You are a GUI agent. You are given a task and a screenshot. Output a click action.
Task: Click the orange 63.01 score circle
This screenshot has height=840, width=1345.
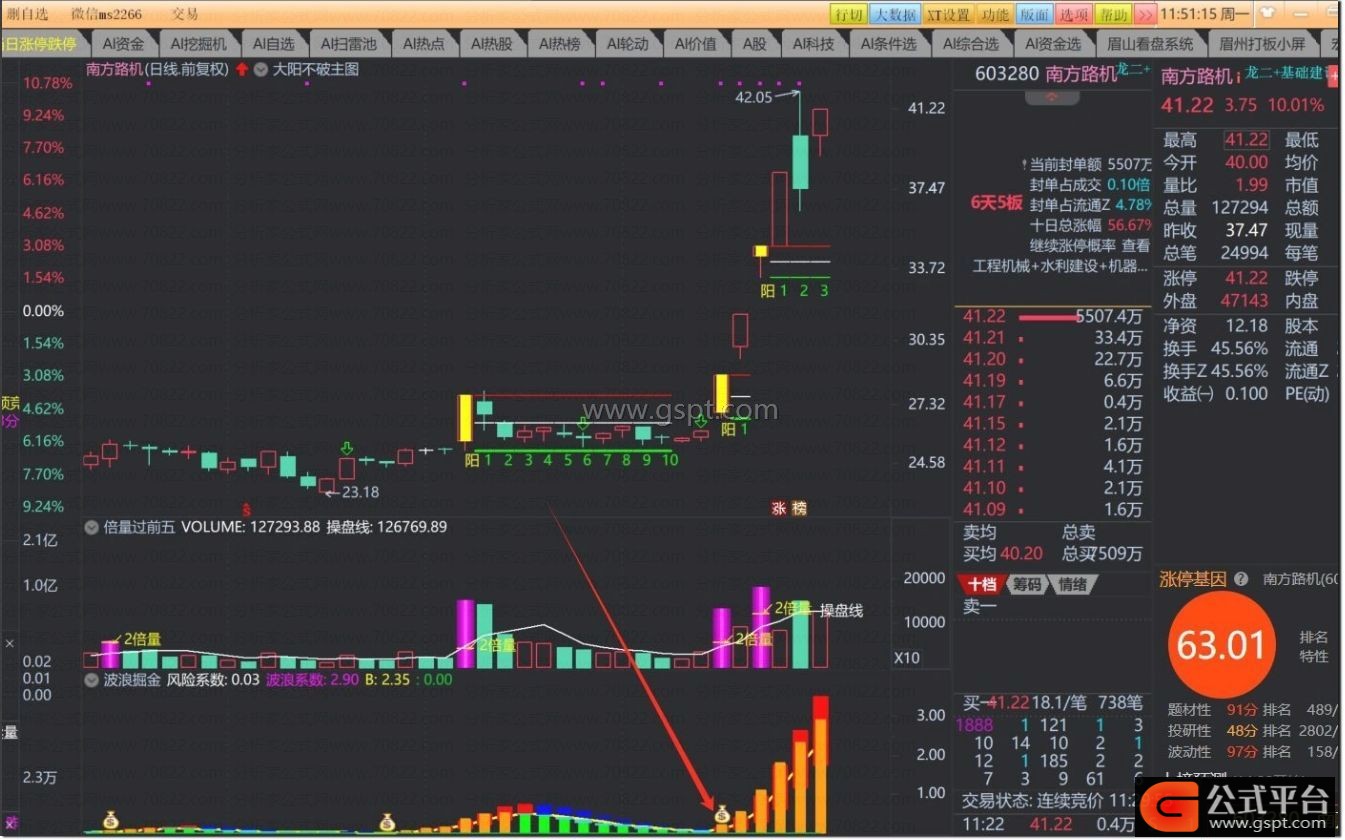[1222, 645]
